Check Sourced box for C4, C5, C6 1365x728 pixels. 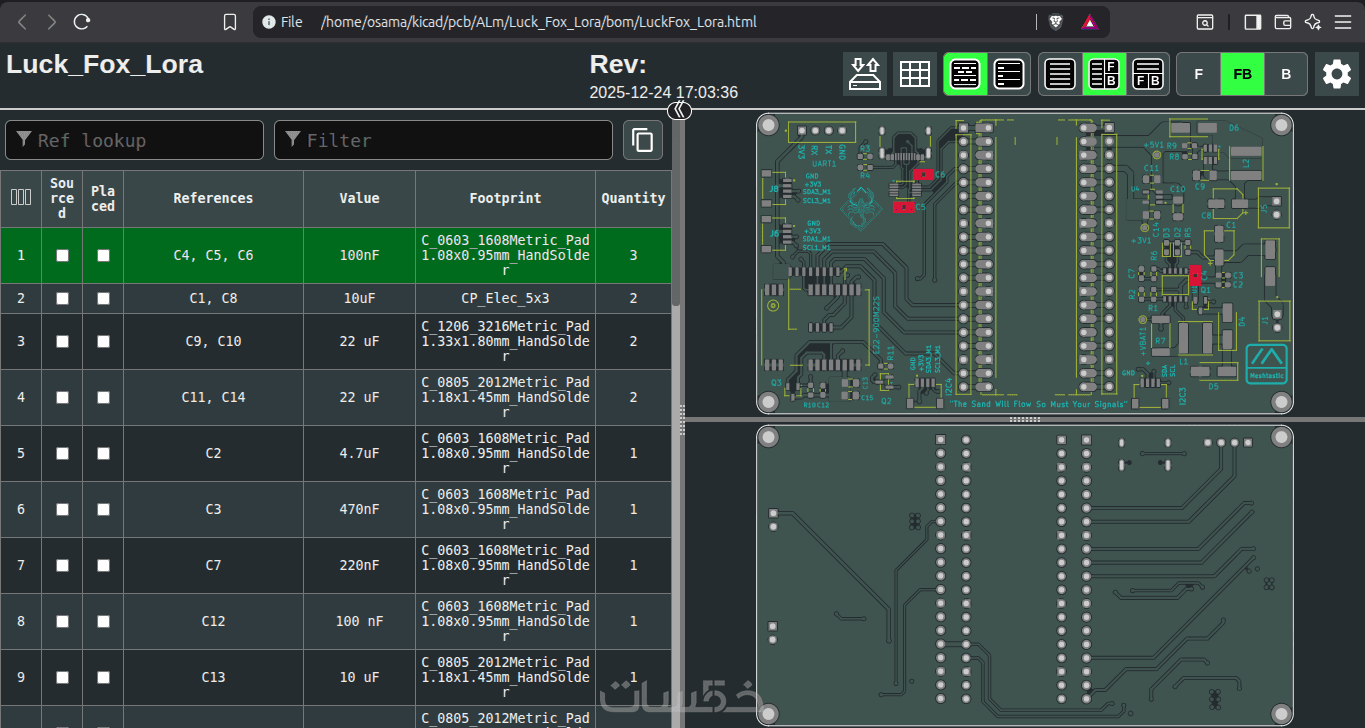tap(62, 256)
